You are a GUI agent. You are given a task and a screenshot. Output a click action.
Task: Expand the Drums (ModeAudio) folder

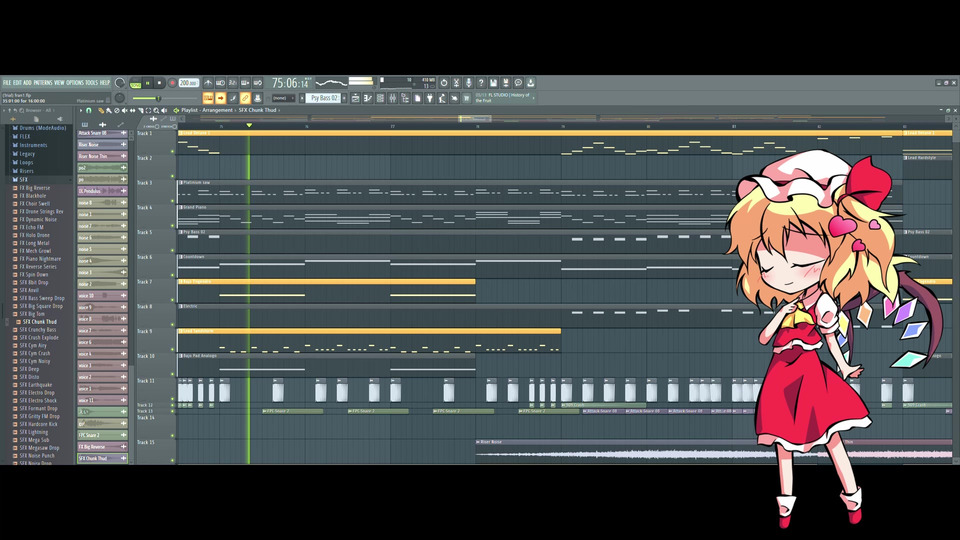[42, 128]
